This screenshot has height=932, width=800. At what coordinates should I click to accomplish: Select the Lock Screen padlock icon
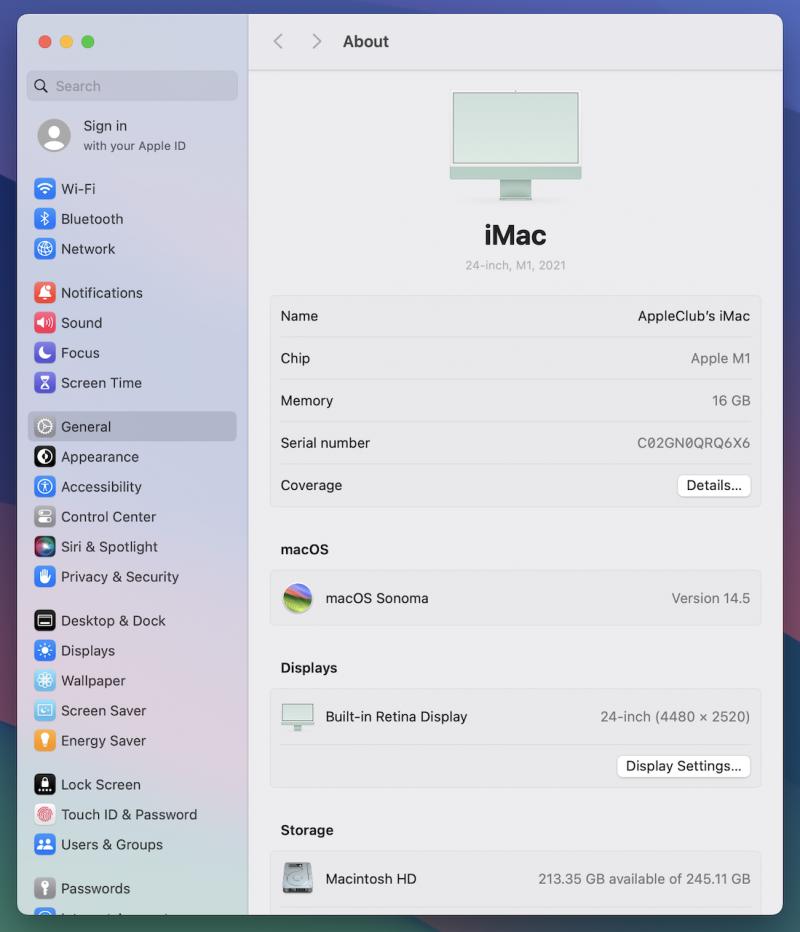pos(45,785)
